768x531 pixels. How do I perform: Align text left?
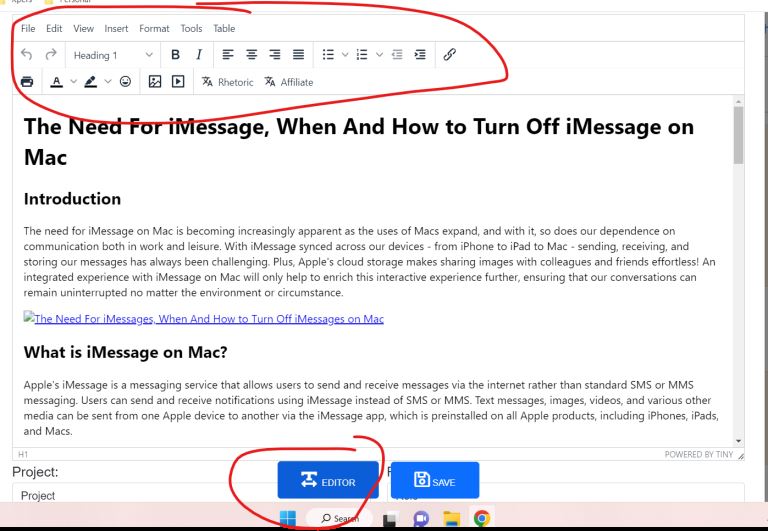tap(228, 54)
